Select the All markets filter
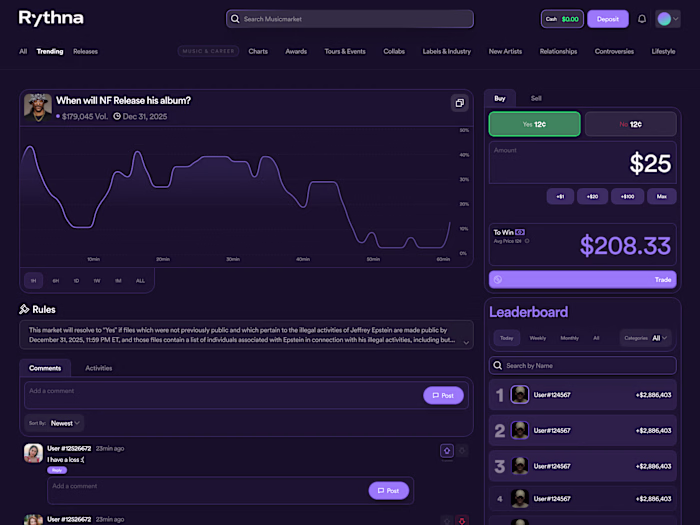700x525 pixels. point(23,51)
